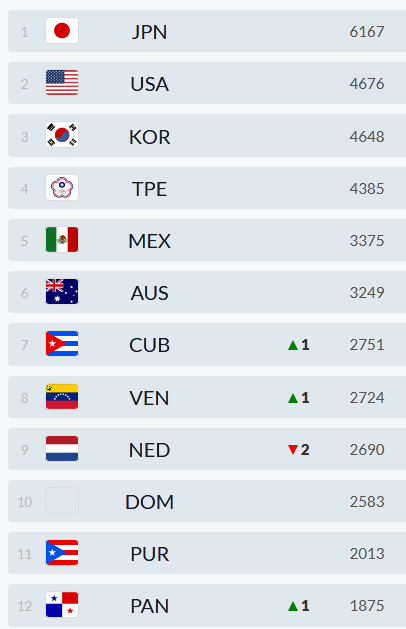Click the red down arrow for NED
This screenshot has height=629, width=406.
click(293, 450)
